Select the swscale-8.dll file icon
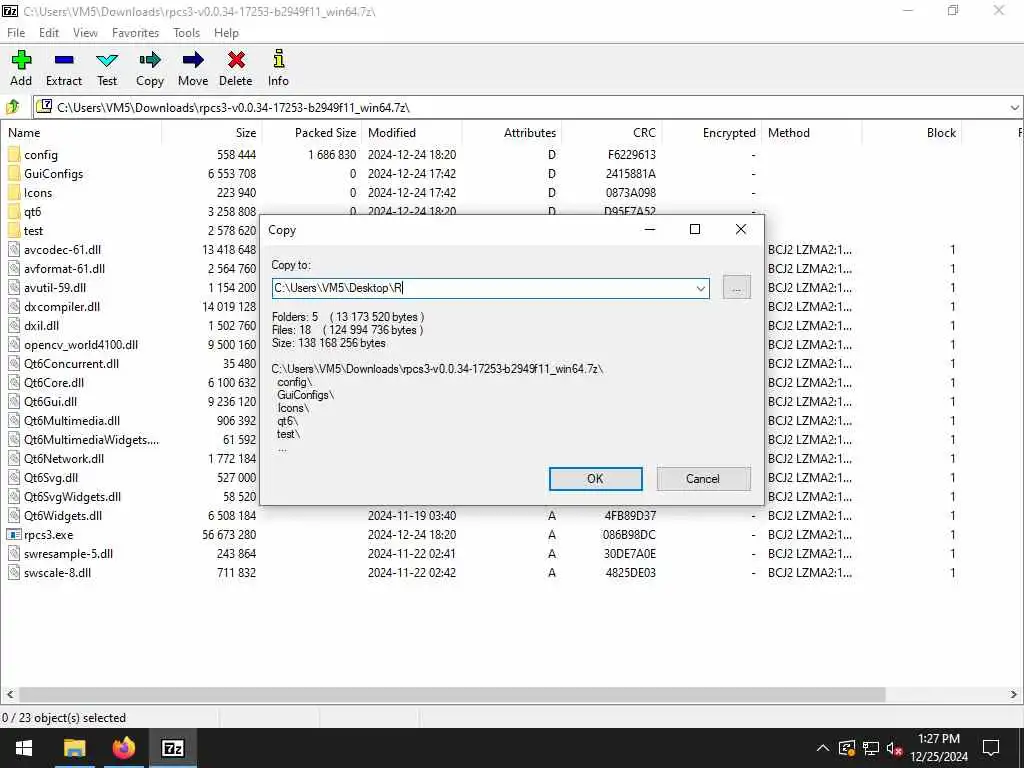1024x768 pixels. point(14,573)
